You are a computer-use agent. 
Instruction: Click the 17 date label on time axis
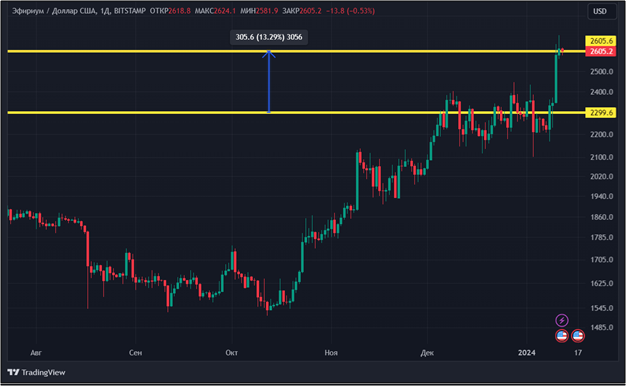pos(578,353)
